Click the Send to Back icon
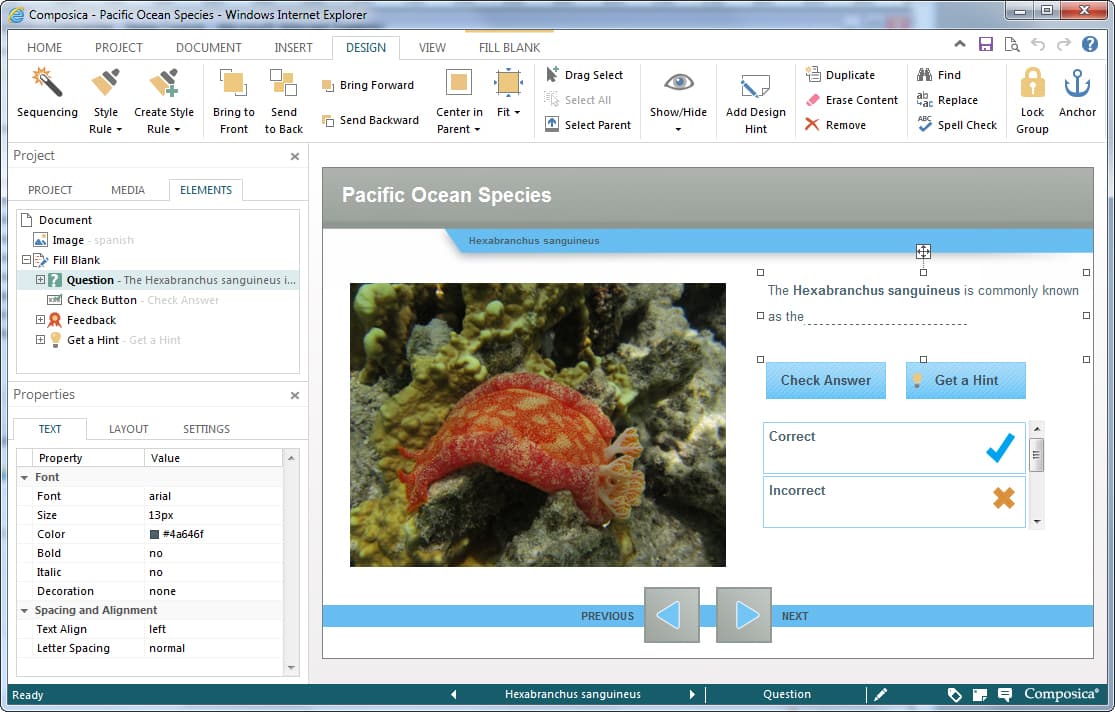The height and width of the screenshot is (712, 1115). coord(283,85)
